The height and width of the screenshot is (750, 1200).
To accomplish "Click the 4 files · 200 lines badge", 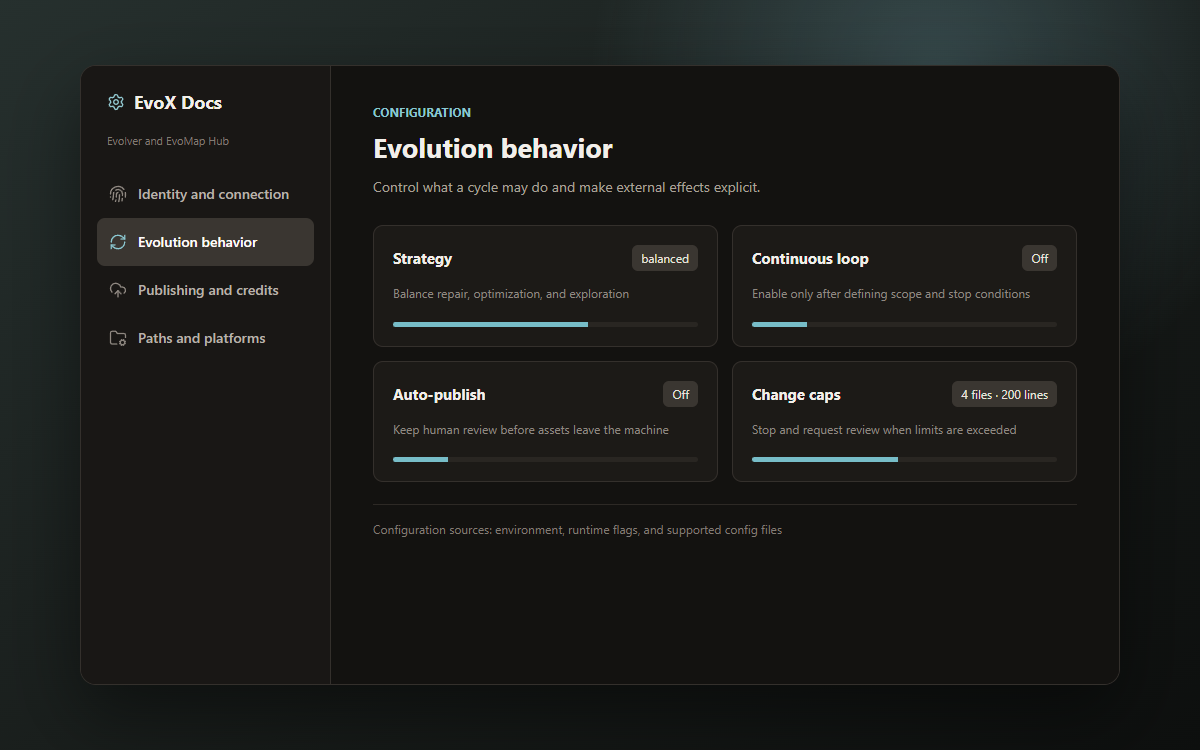I will point(1004,394).
